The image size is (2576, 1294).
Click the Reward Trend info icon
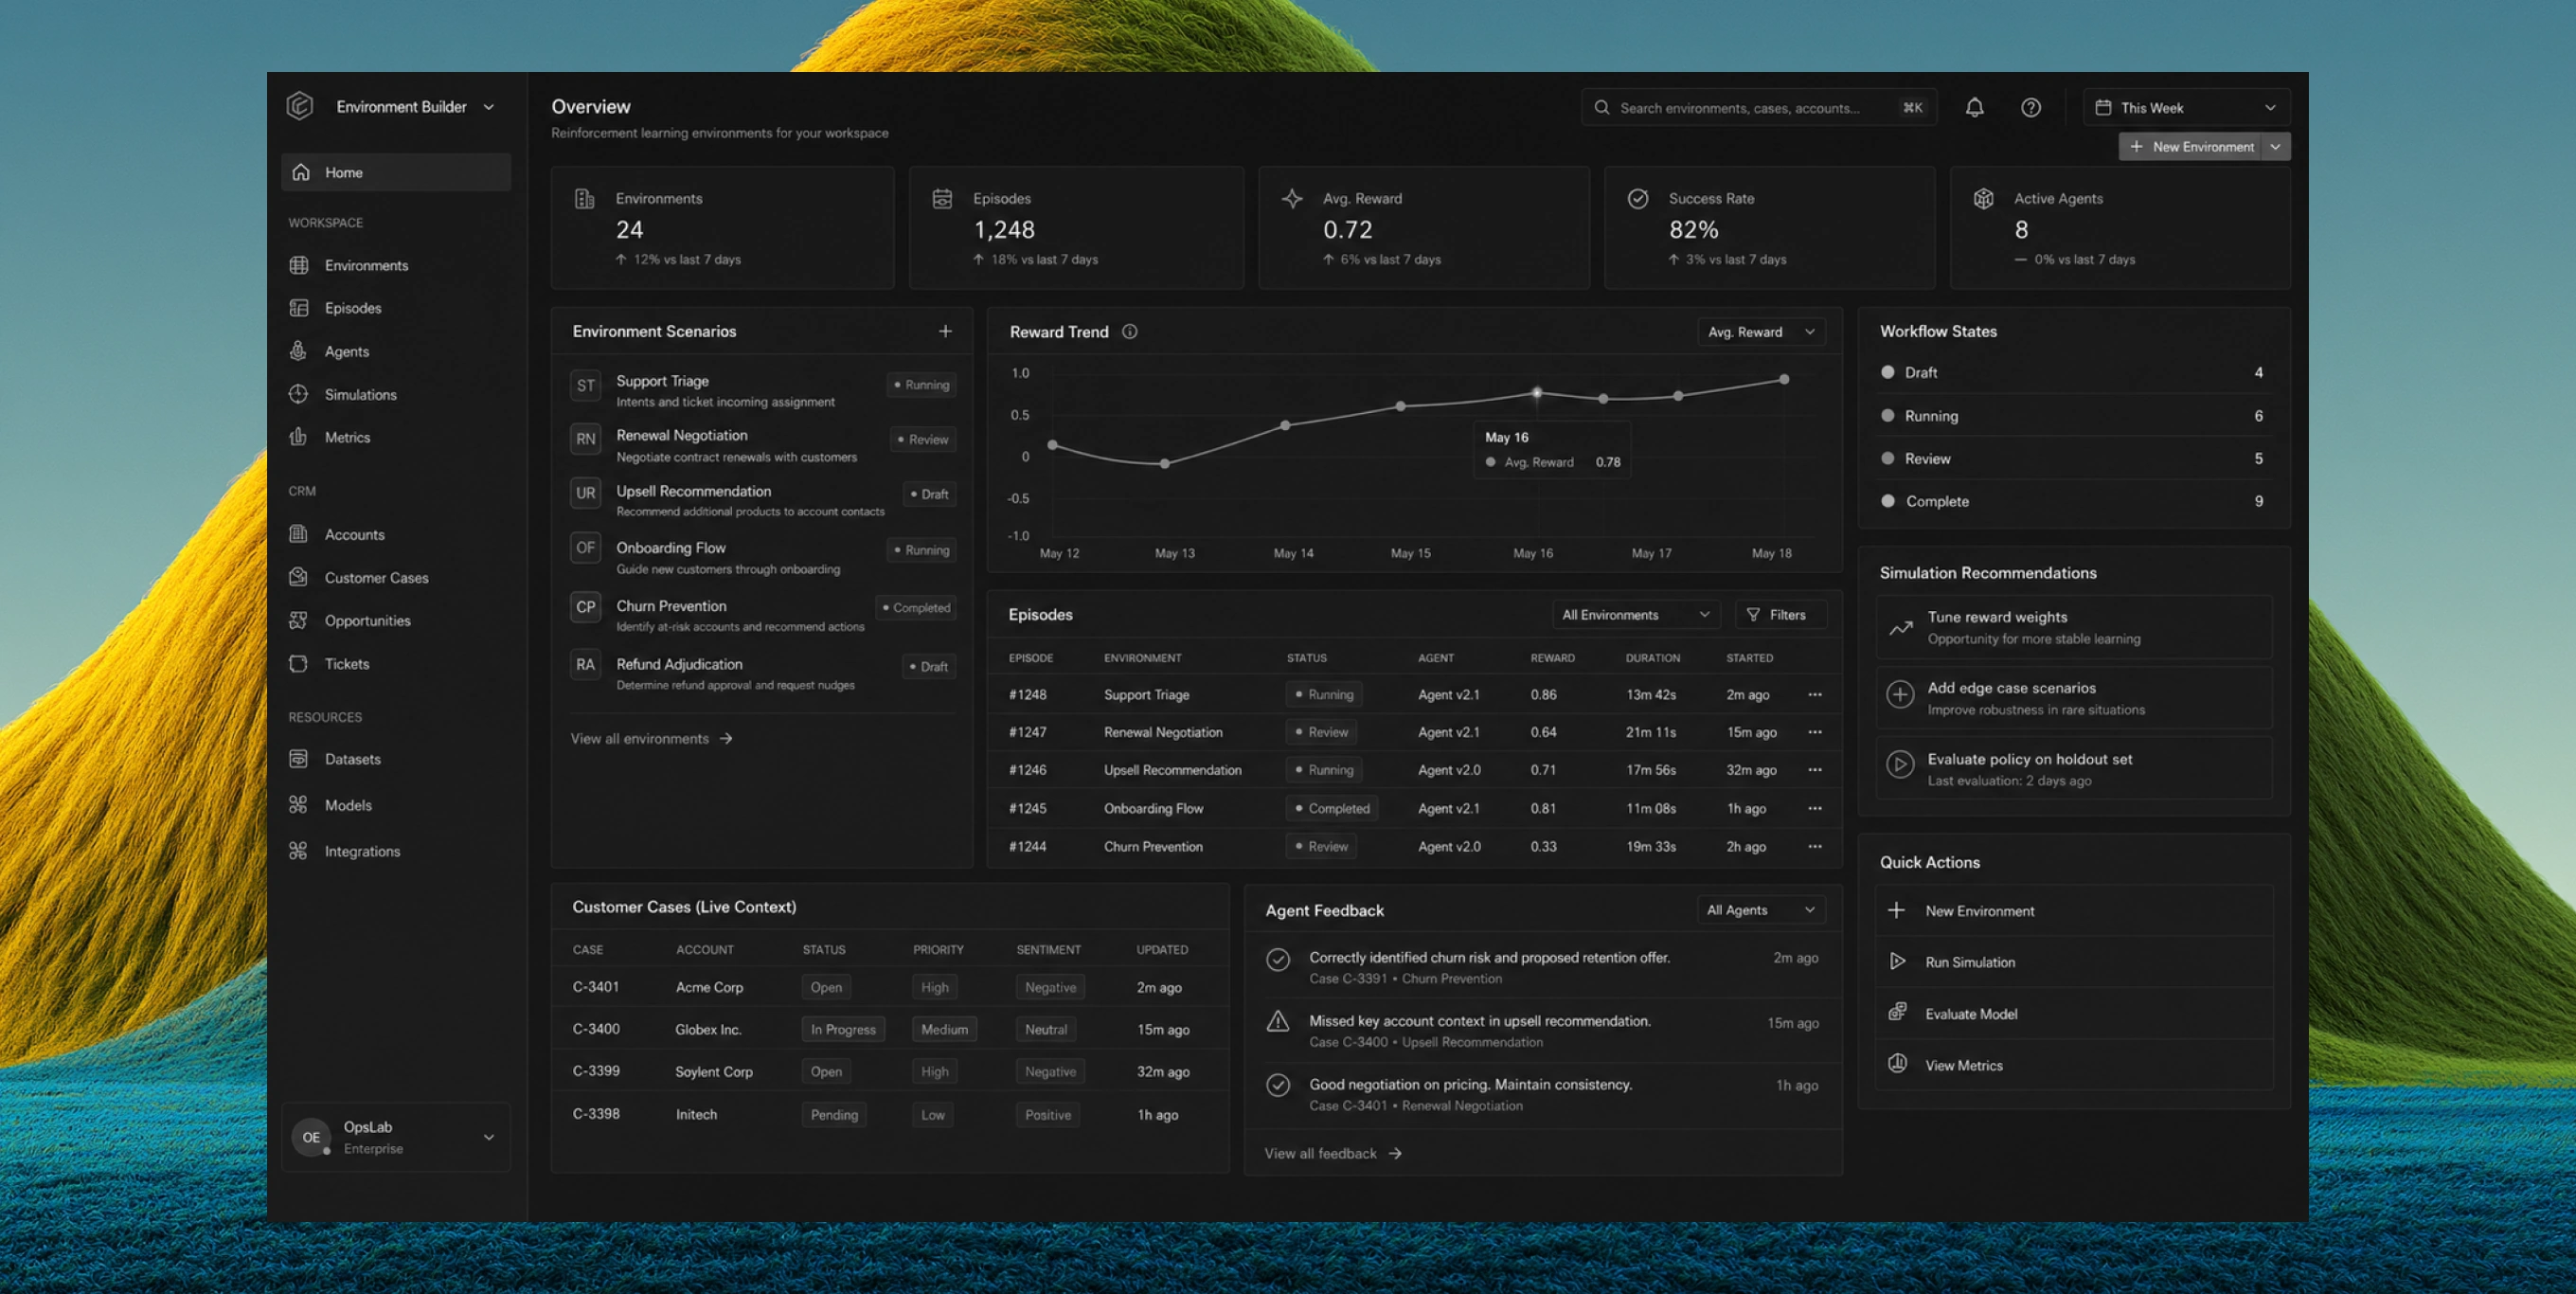1129,331
